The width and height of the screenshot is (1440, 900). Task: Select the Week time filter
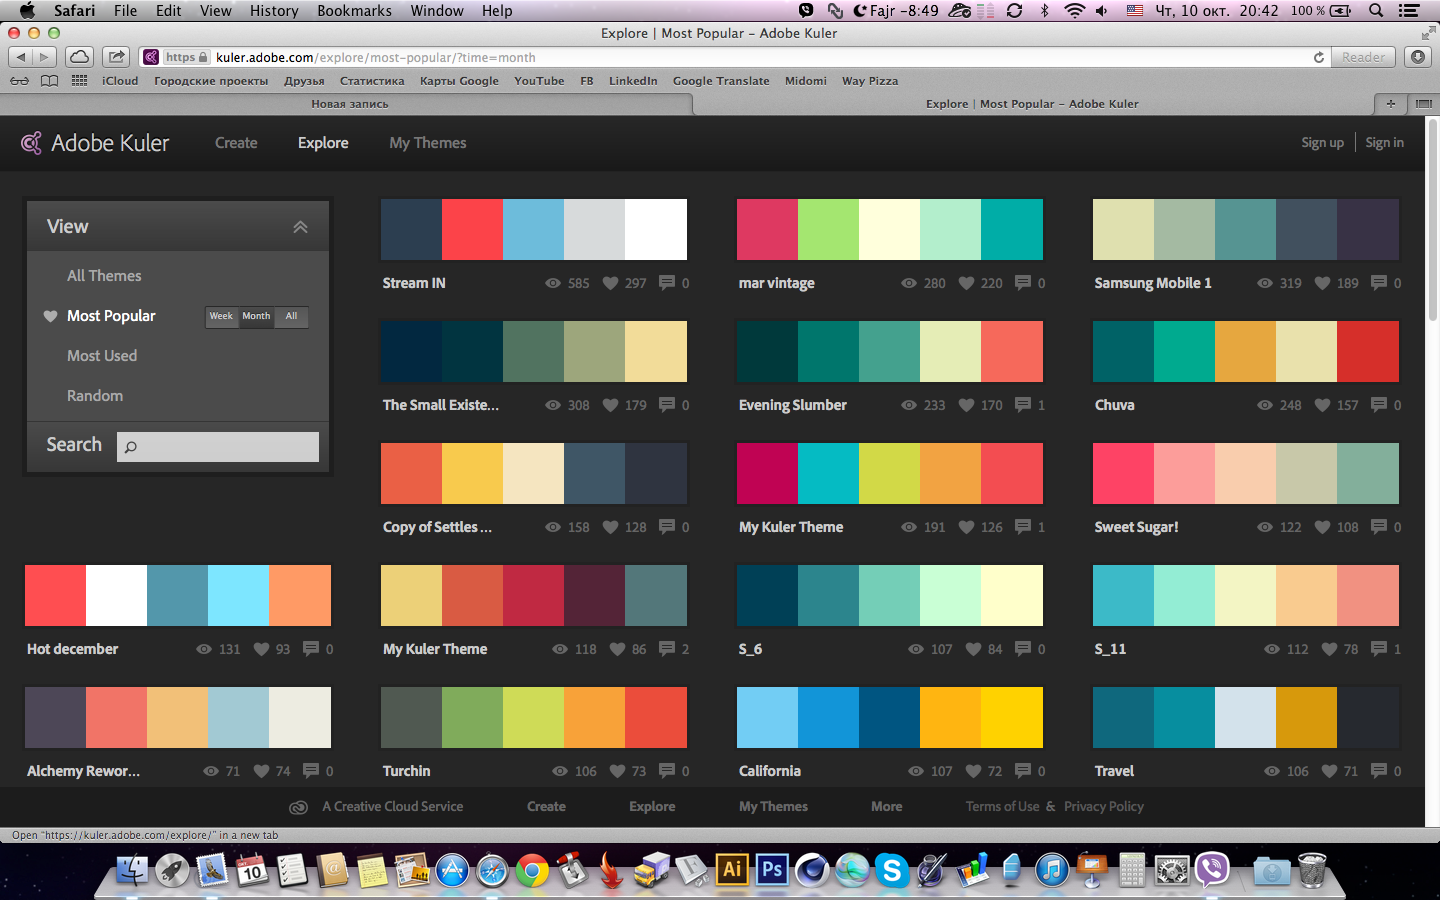221,316
